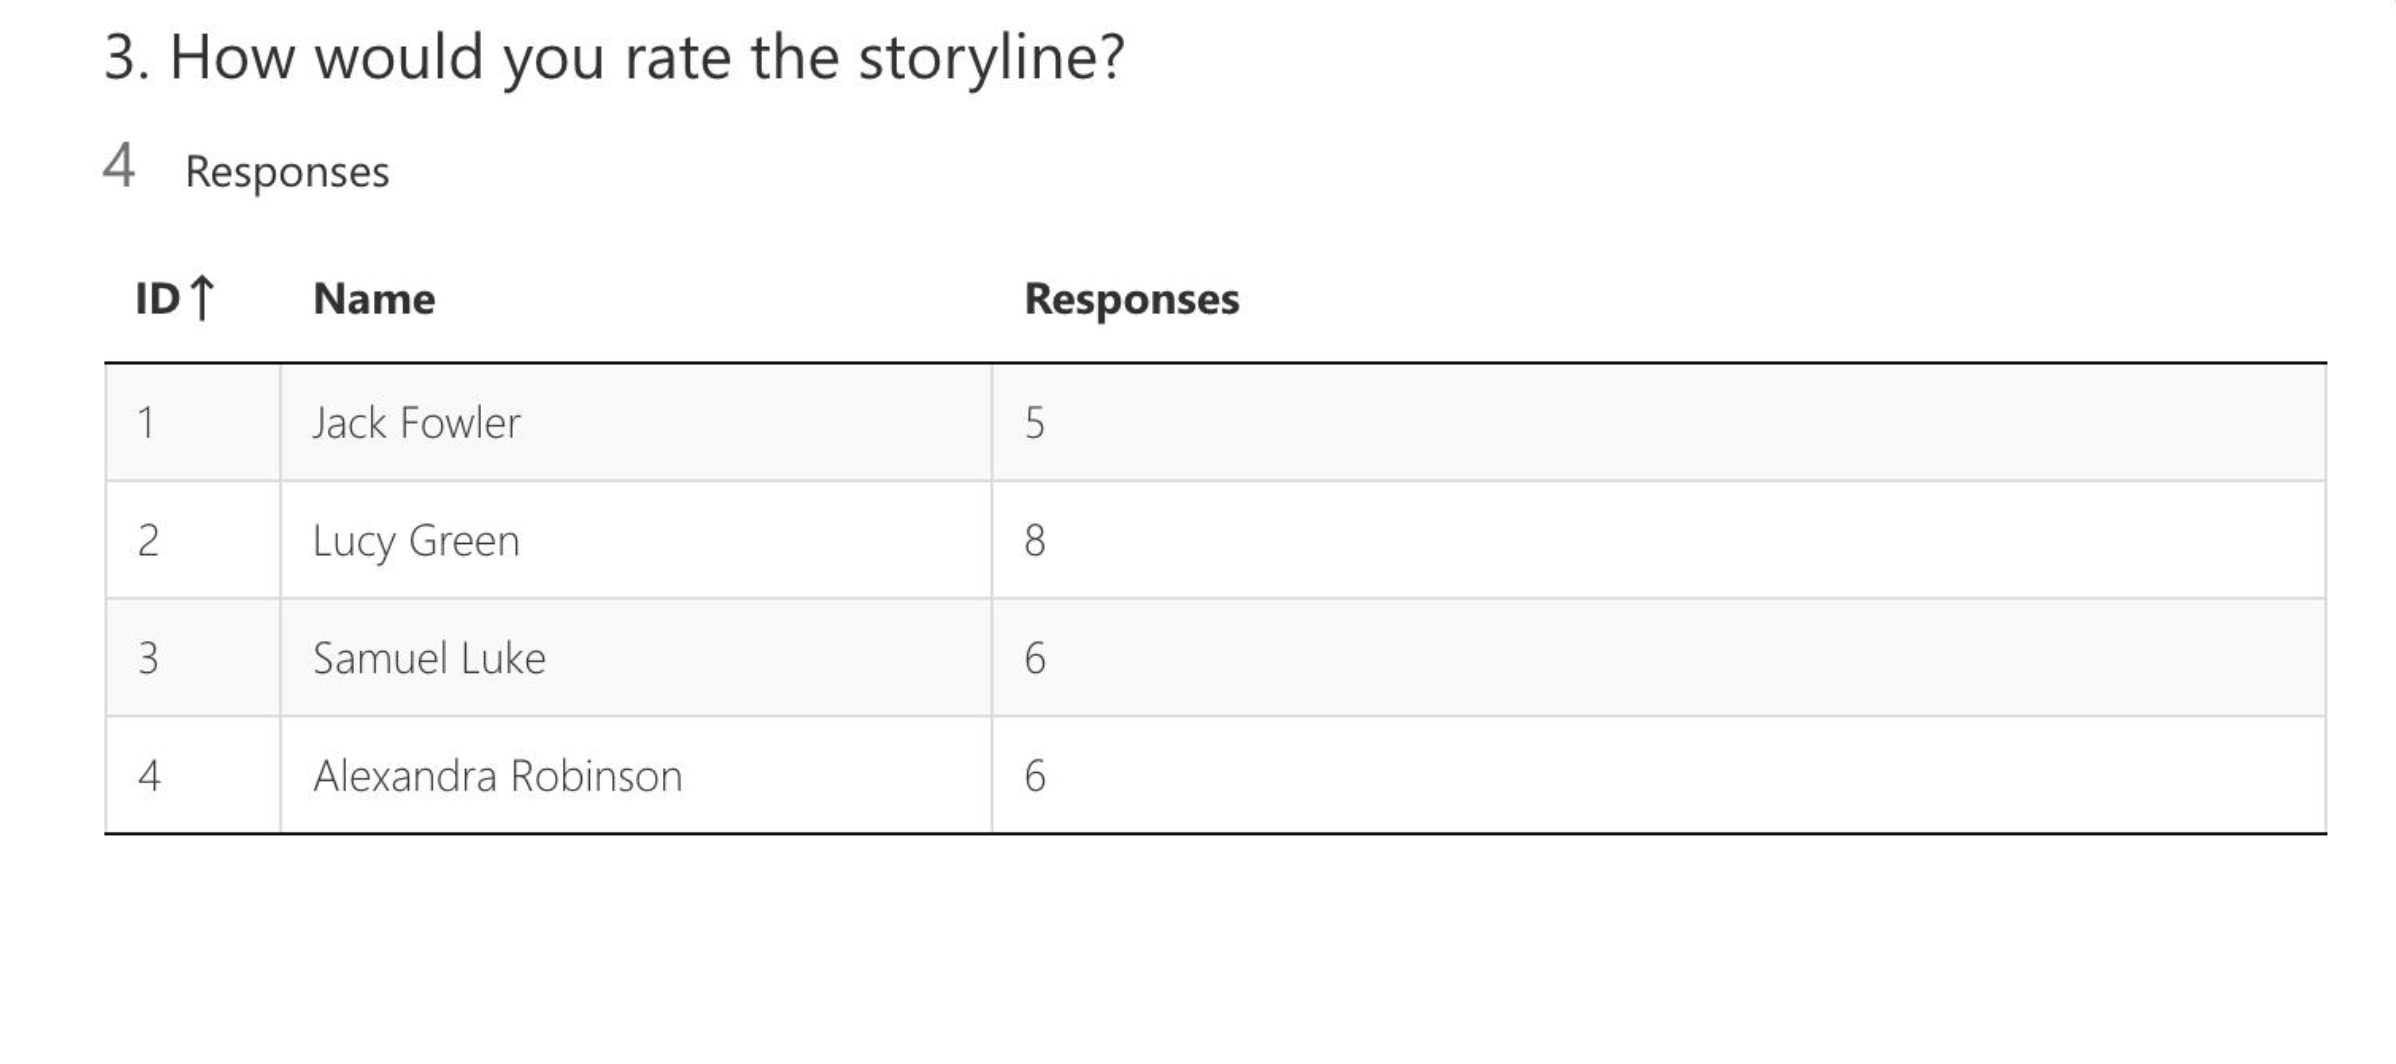This screenshot has width=2396, height=1064.
Task: Click ID cell 1 in first row
Action: pyautogui.click(x=147, y=423)
